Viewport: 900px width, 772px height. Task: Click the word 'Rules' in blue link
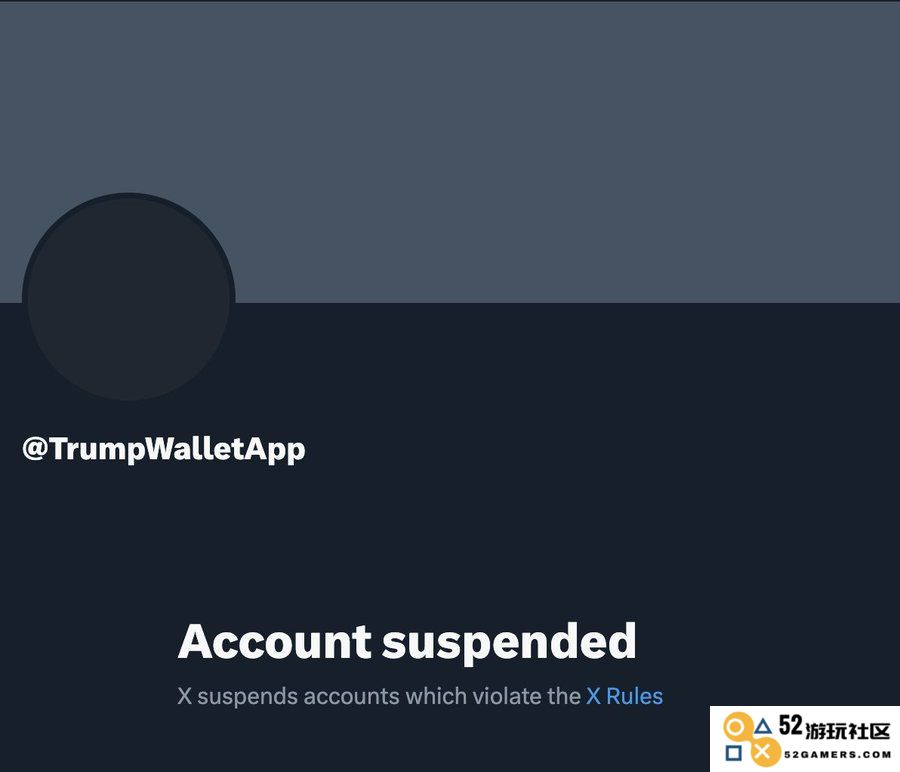pyautogui.click(x=634, y=696)
